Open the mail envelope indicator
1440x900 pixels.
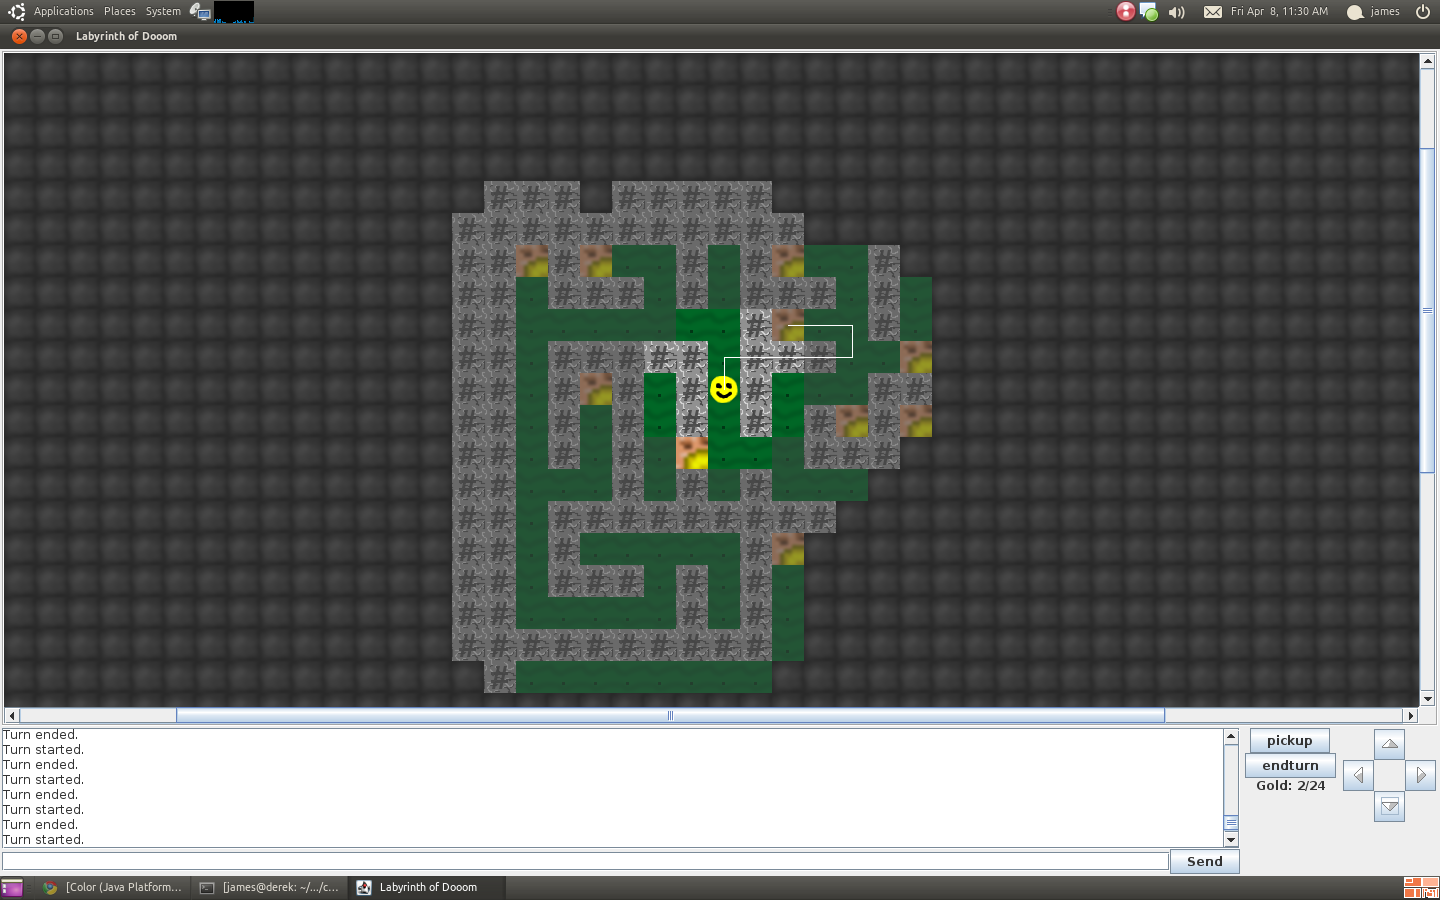(1212, 12)
